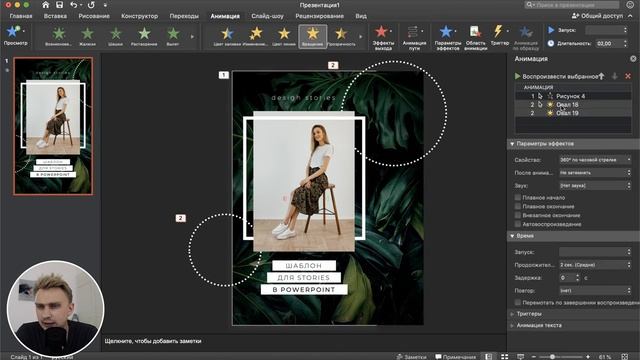The image size is (640, 360).
Task: Delete animation with red X icon
Action: (x=628, y=76)
